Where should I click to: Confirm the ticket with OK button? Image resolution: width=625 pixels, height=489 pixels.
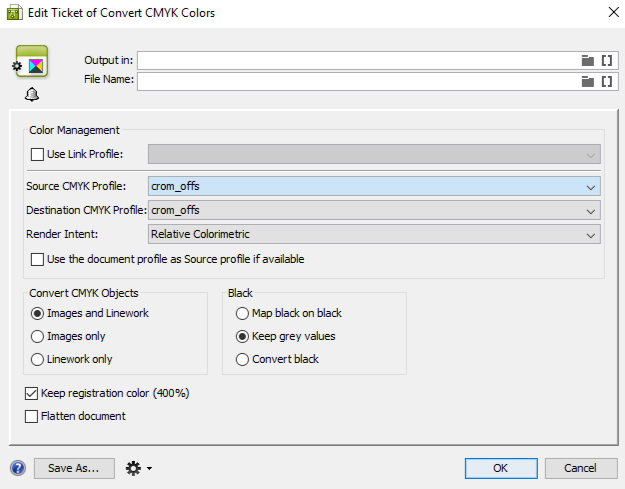pyautogui.click(x=500, y=468)
